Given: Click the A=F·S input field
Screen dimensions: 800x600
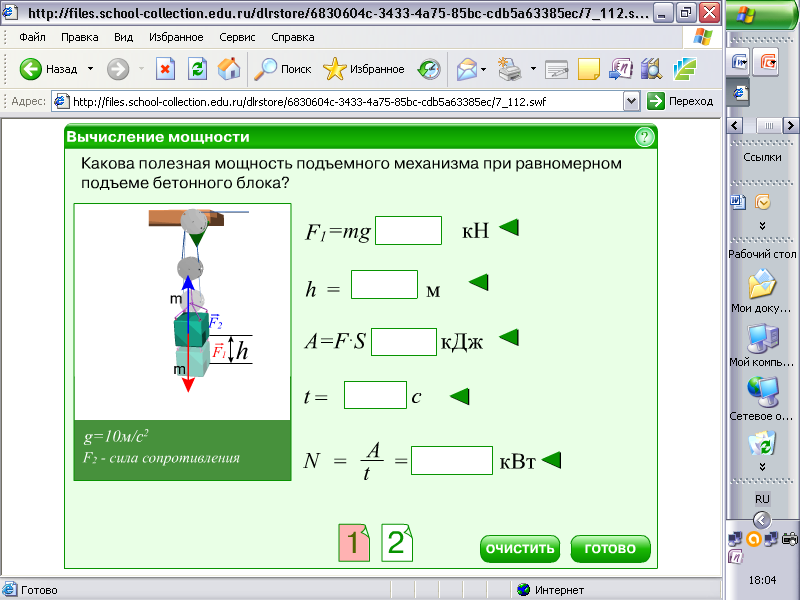Looking at the screenshot, I should click(404, 341).
